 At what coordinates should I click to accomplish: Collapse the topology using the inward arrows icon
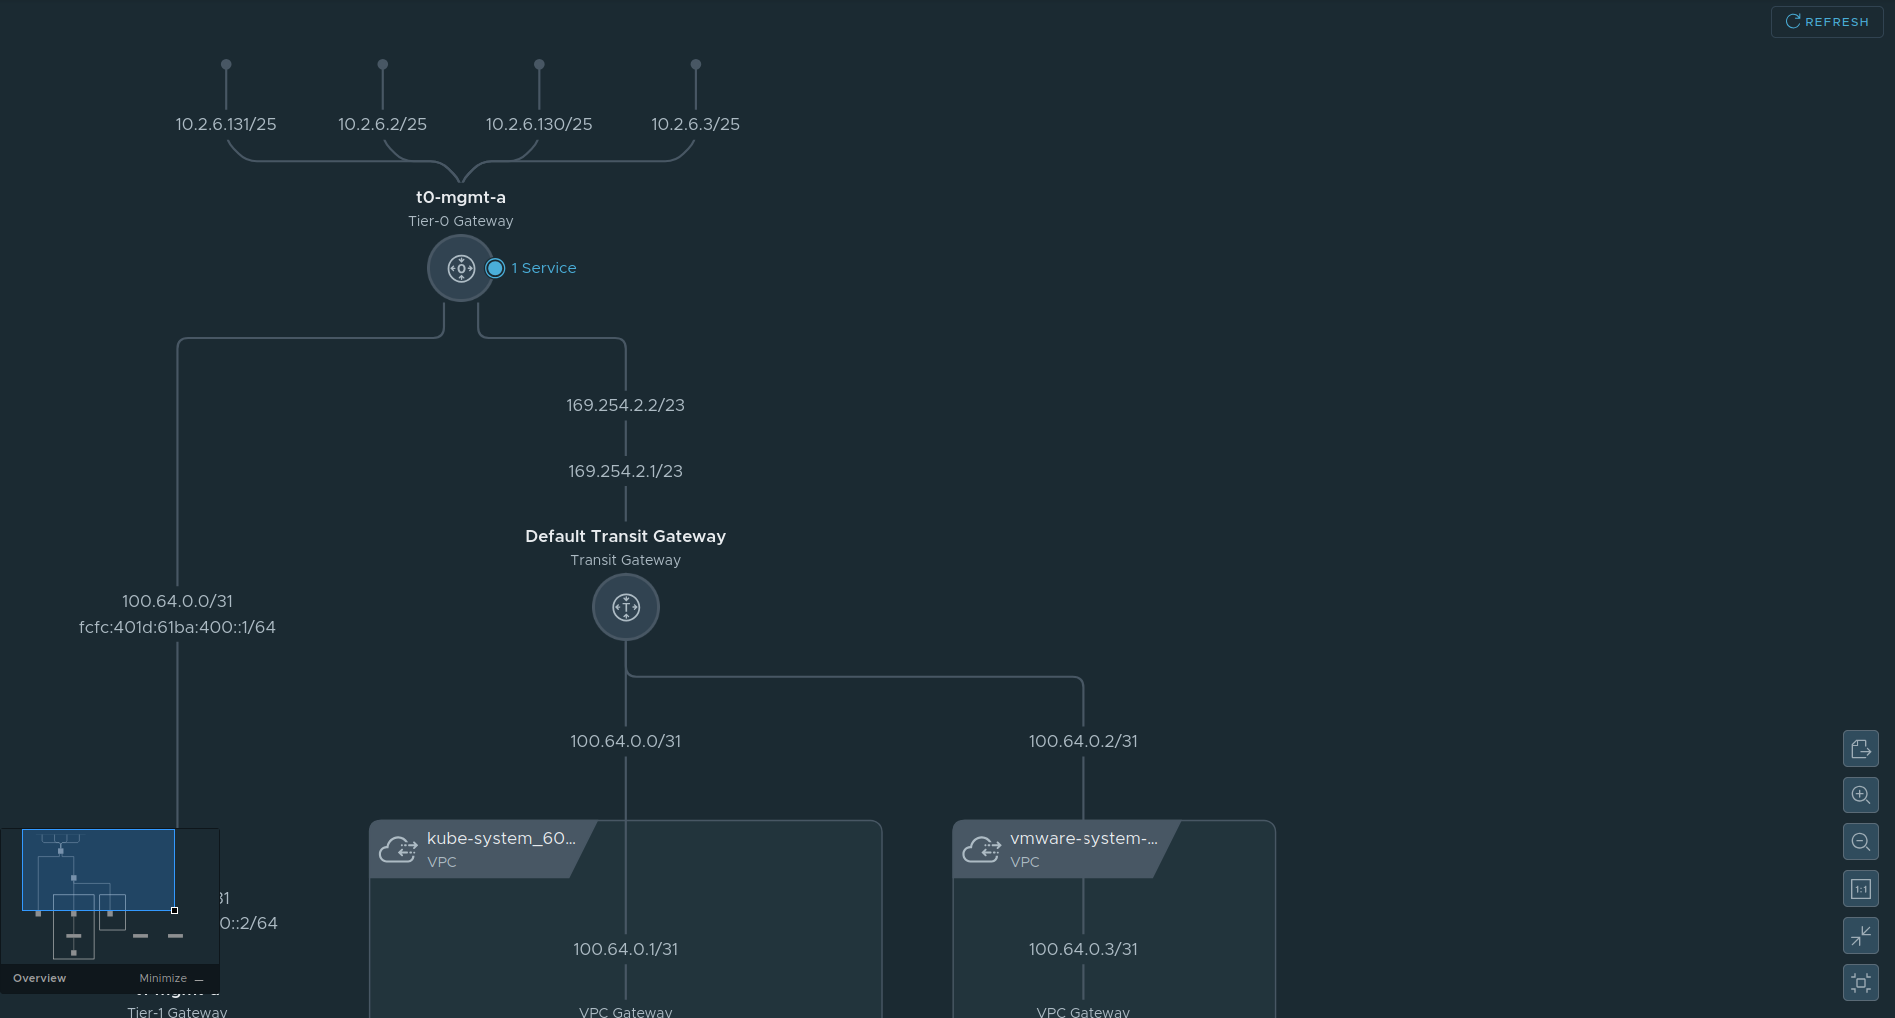coord(1860,936)
